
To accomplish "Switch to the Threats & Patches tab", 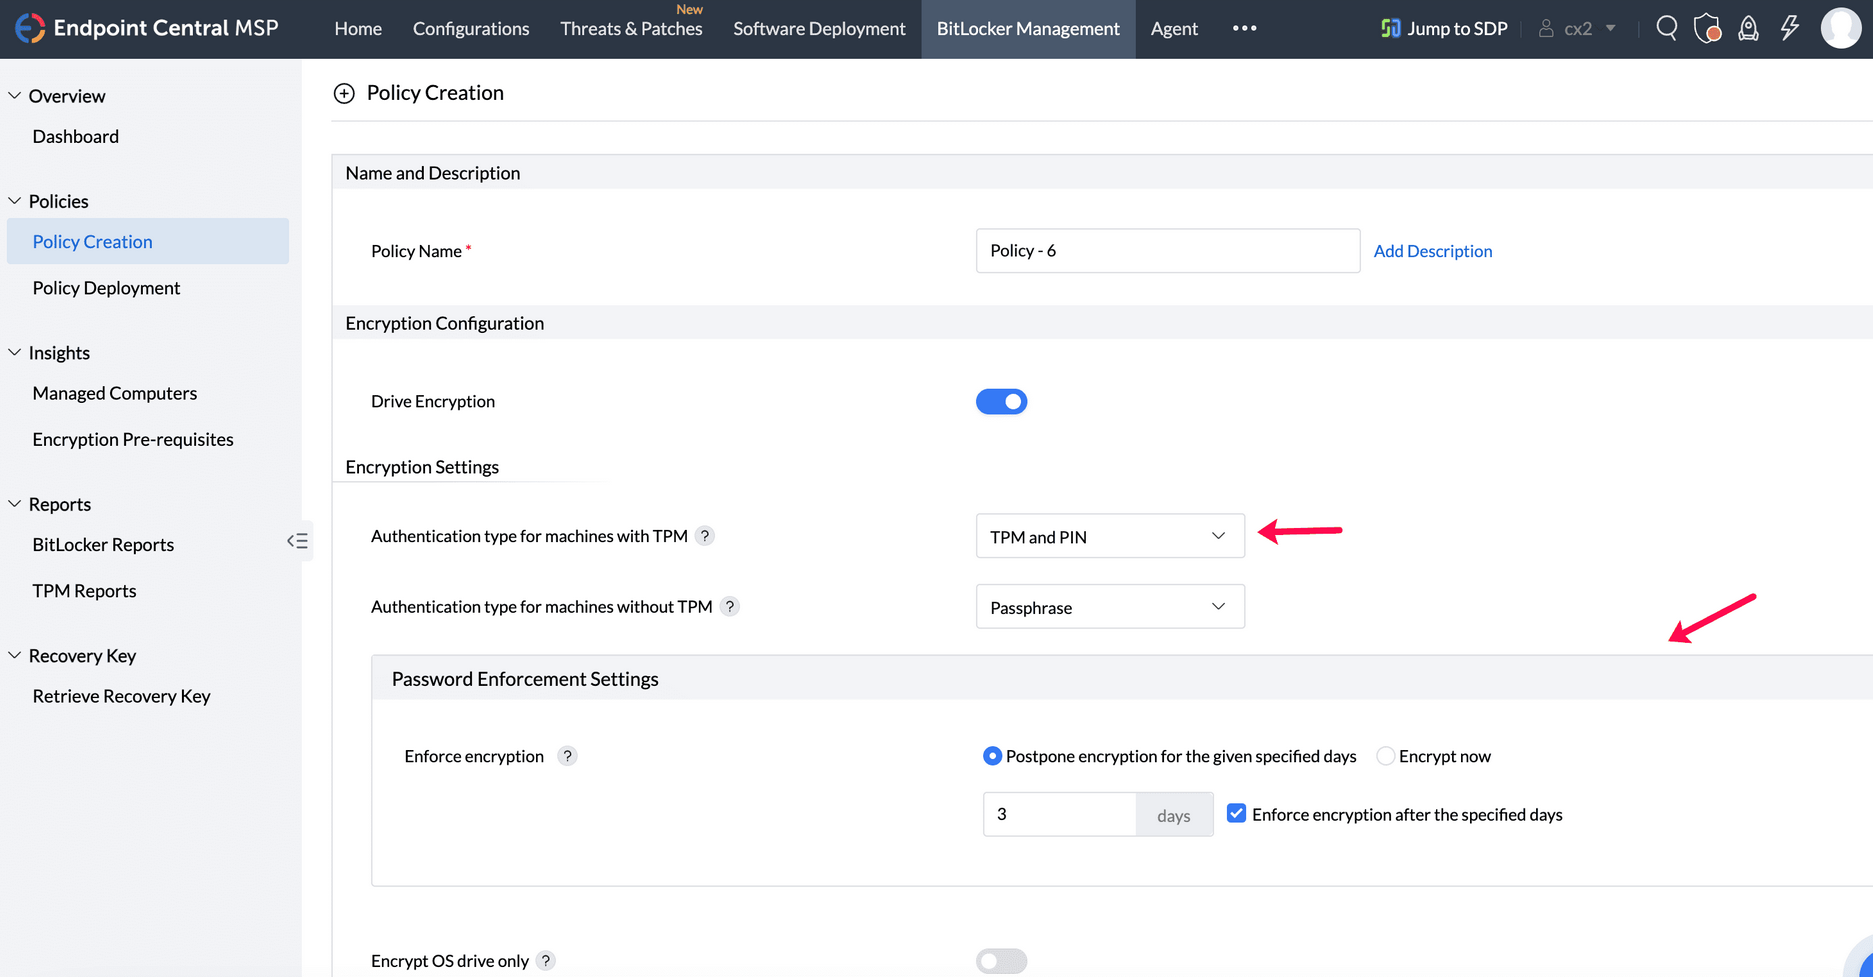I will 631,29.
